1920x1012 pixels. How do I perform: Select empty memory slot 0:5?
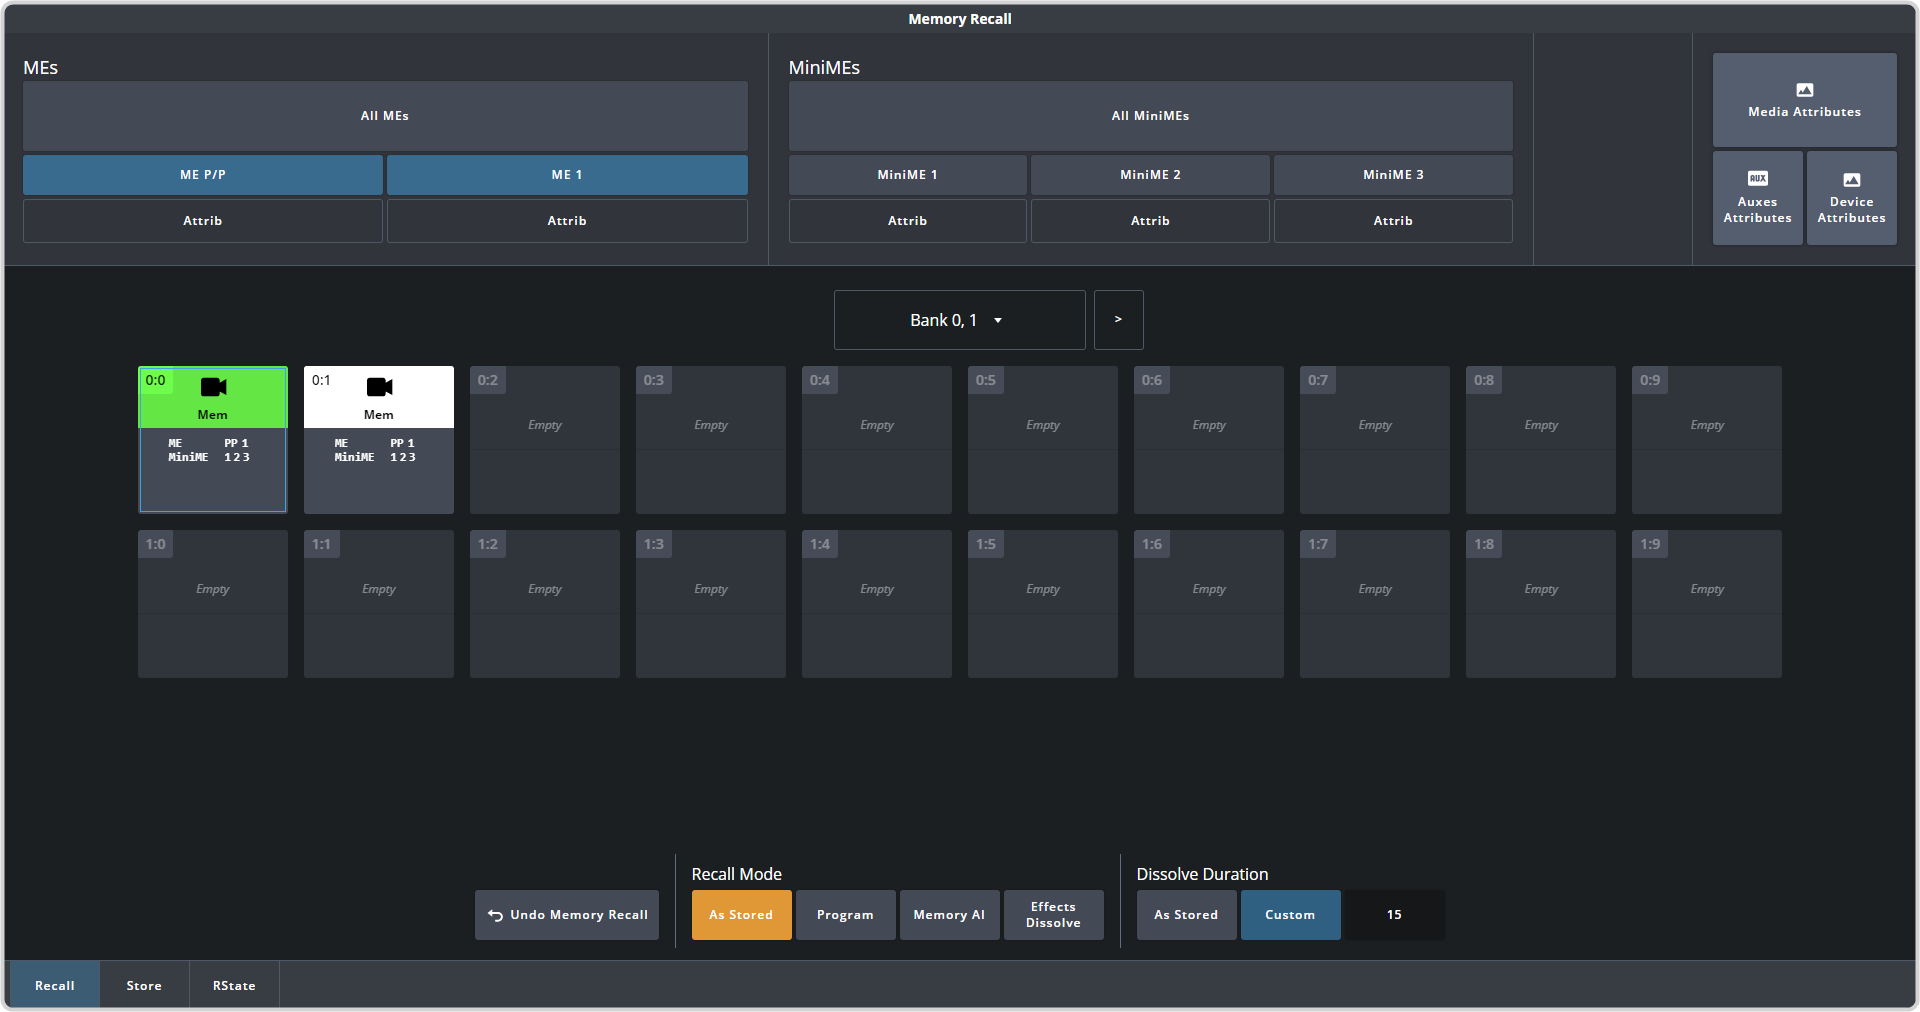point(1043,440)
